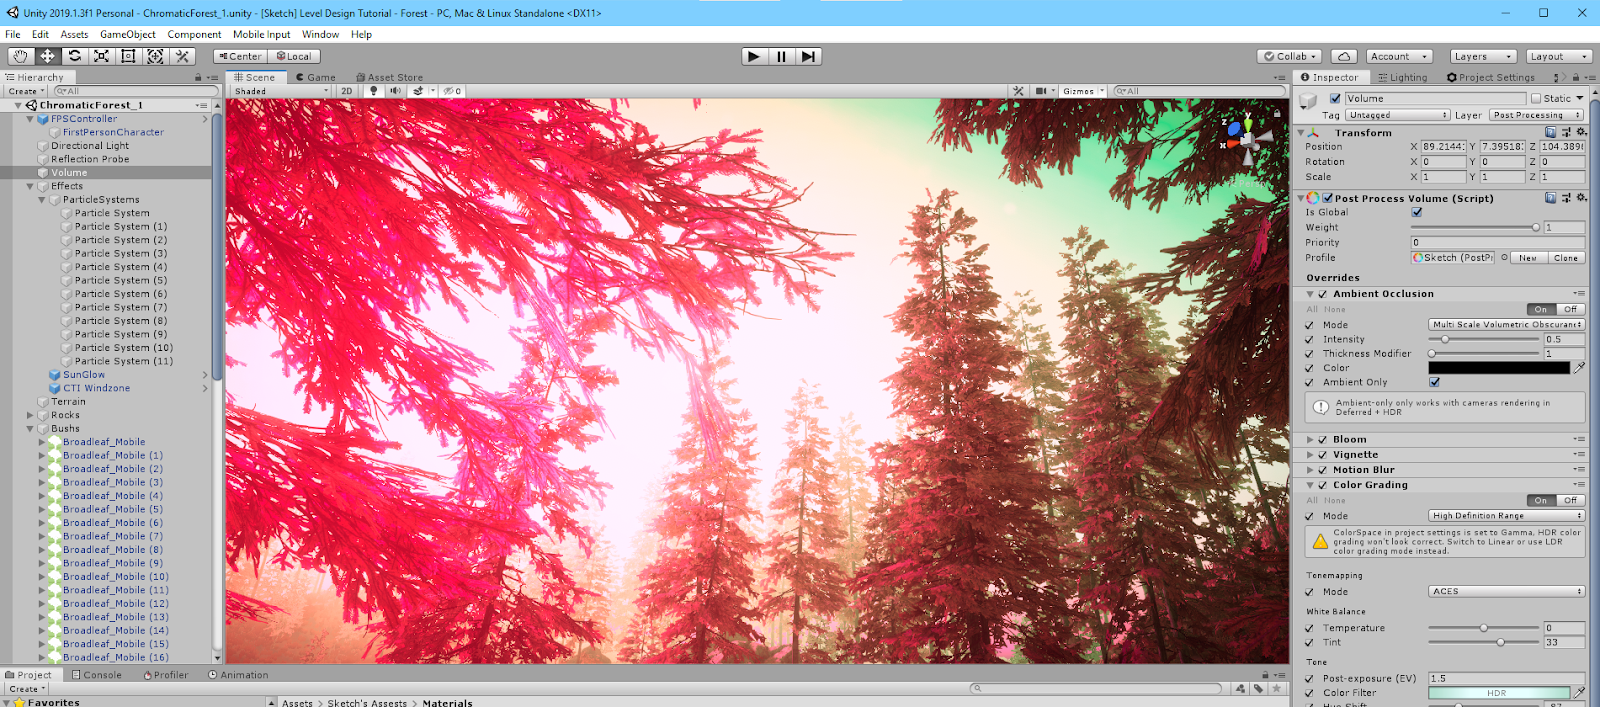Open Post Process Volume gear menu
Image resolution: width=1600 pixels, height=707 pixels.
pyautogui.click(x=1581, y=198)
